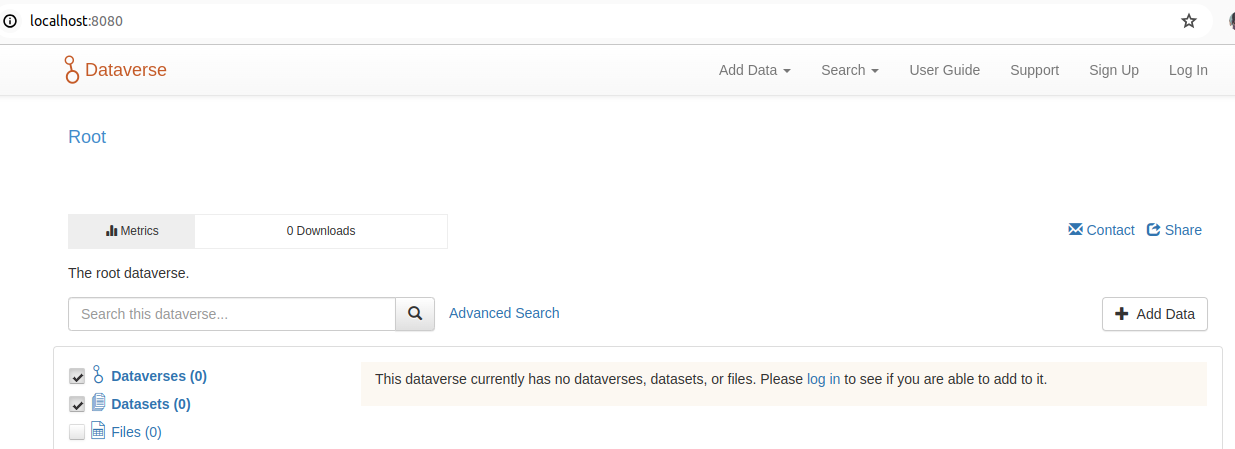Open the Add Data navbar dropdown
This screenshot has height=449, width=1235.
click(754, 70)
